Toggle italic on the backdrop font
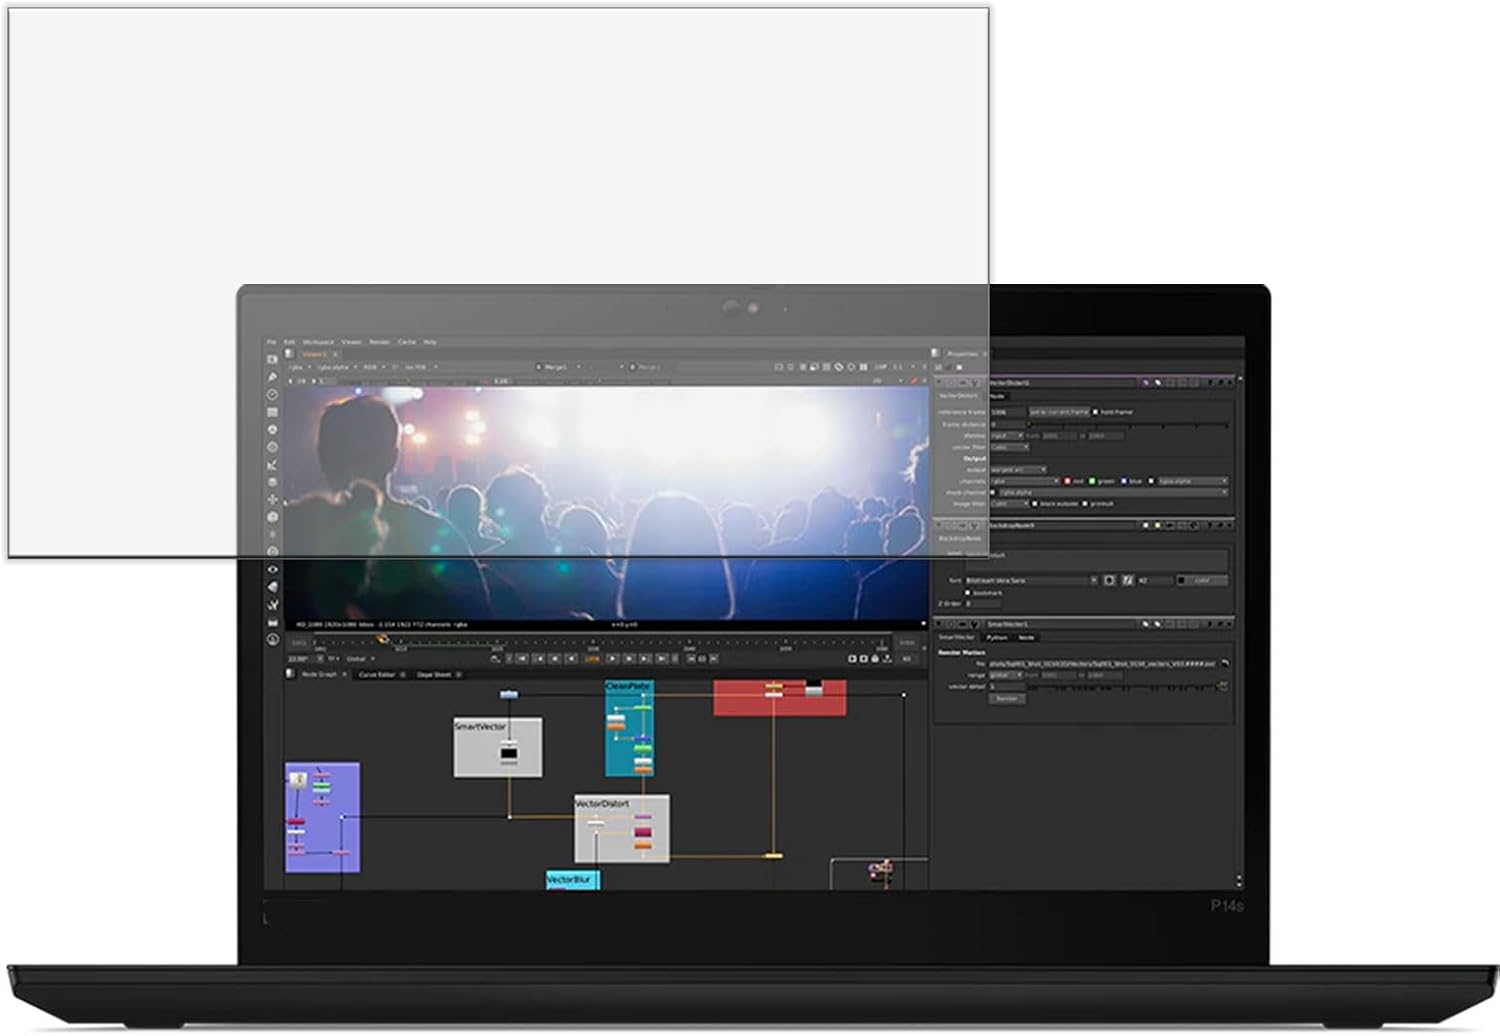This screenshot has width=1500, height=1036. (x=1127, y=580)
